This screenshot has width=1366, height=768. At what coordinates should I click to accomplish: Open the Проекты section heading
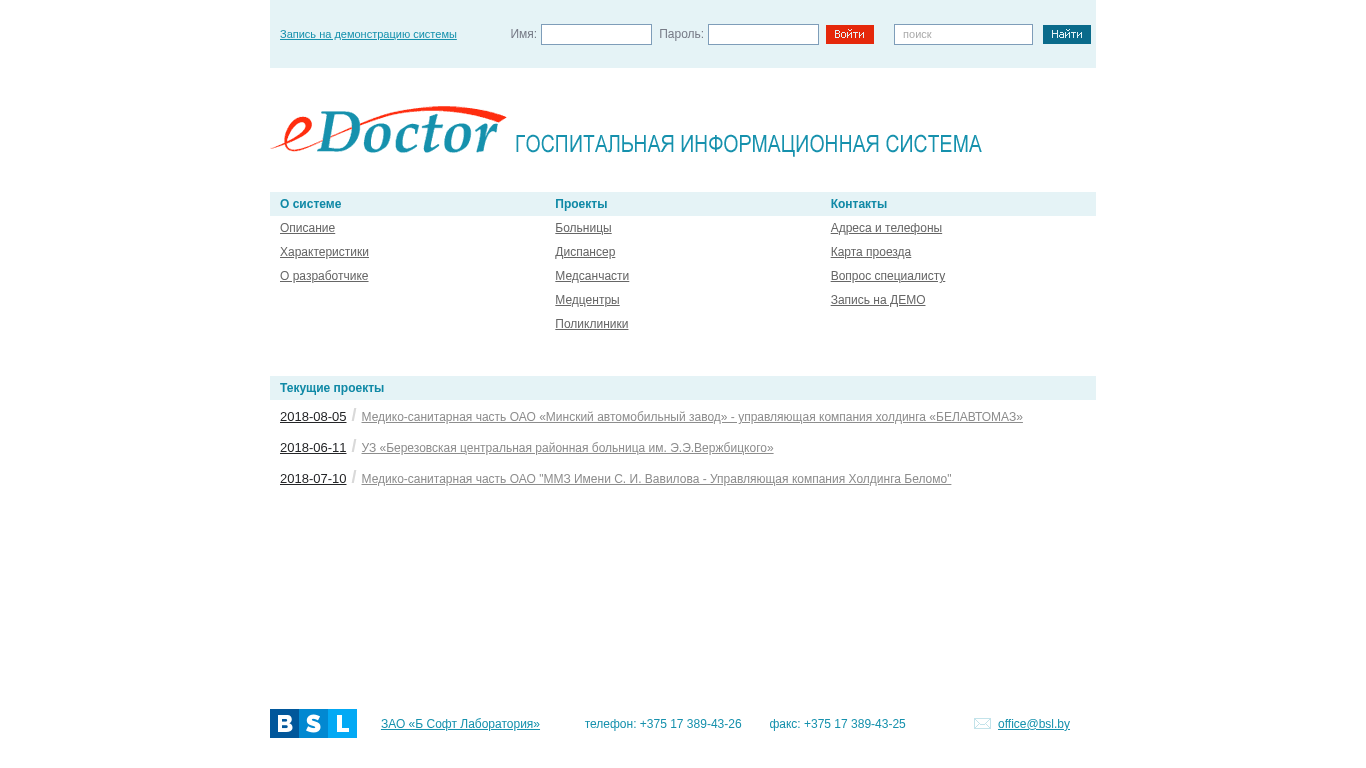pos(581,204)
